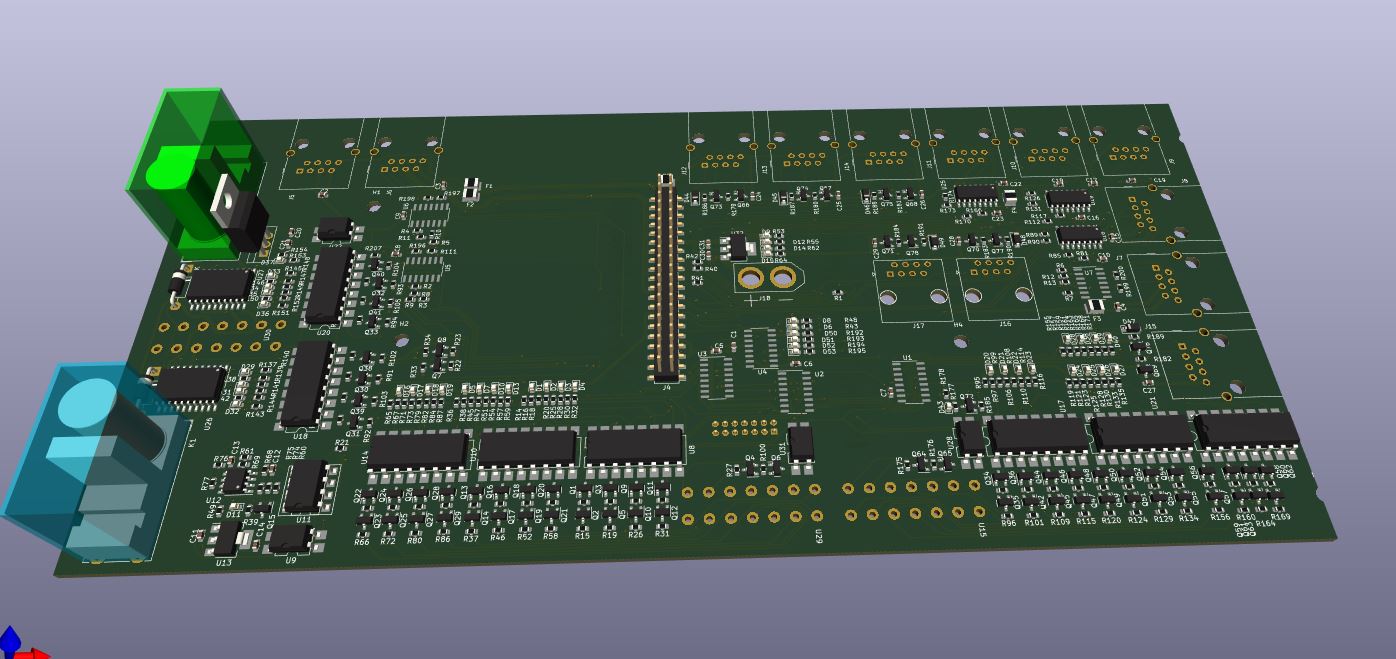
Task: Click the U11 IC package
Action: (x=305, y=487)
